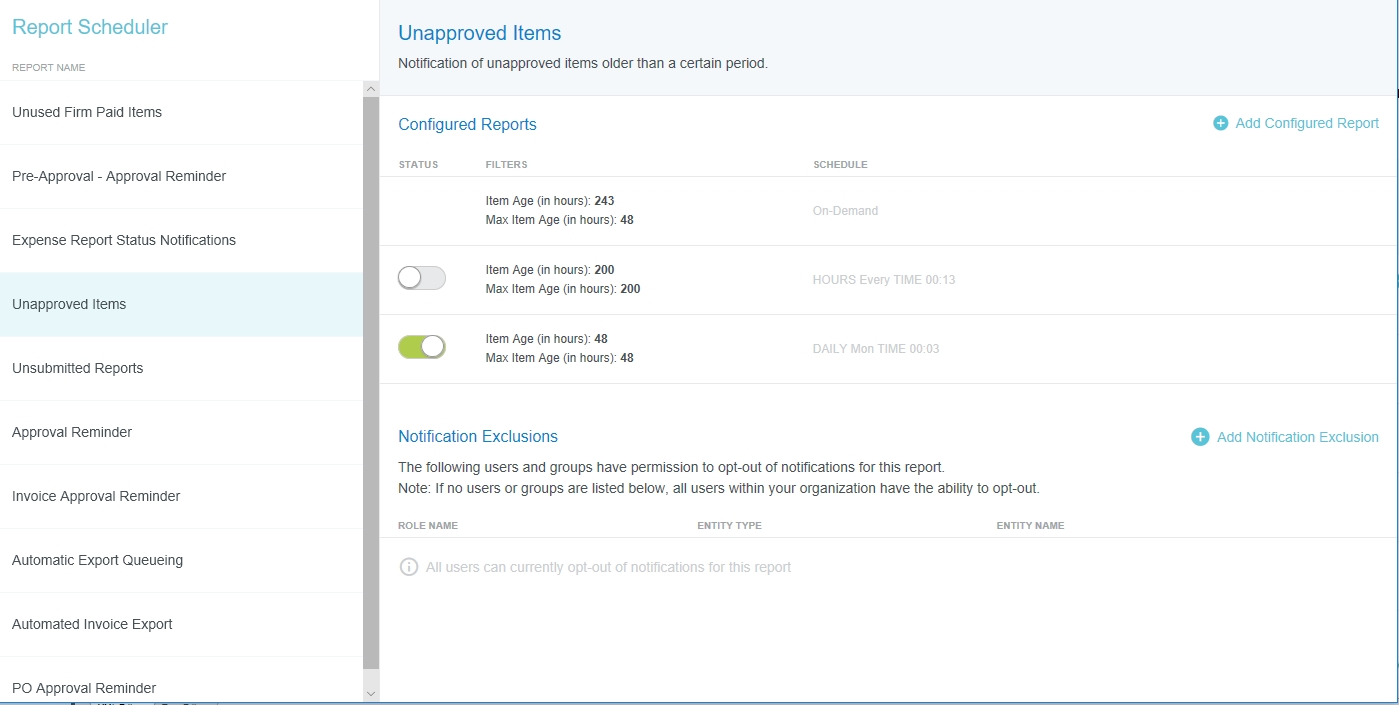Viewport: 1399px width, 705px height.
Task: Click the Add Configured Report link
Action: pos(1306,124)
